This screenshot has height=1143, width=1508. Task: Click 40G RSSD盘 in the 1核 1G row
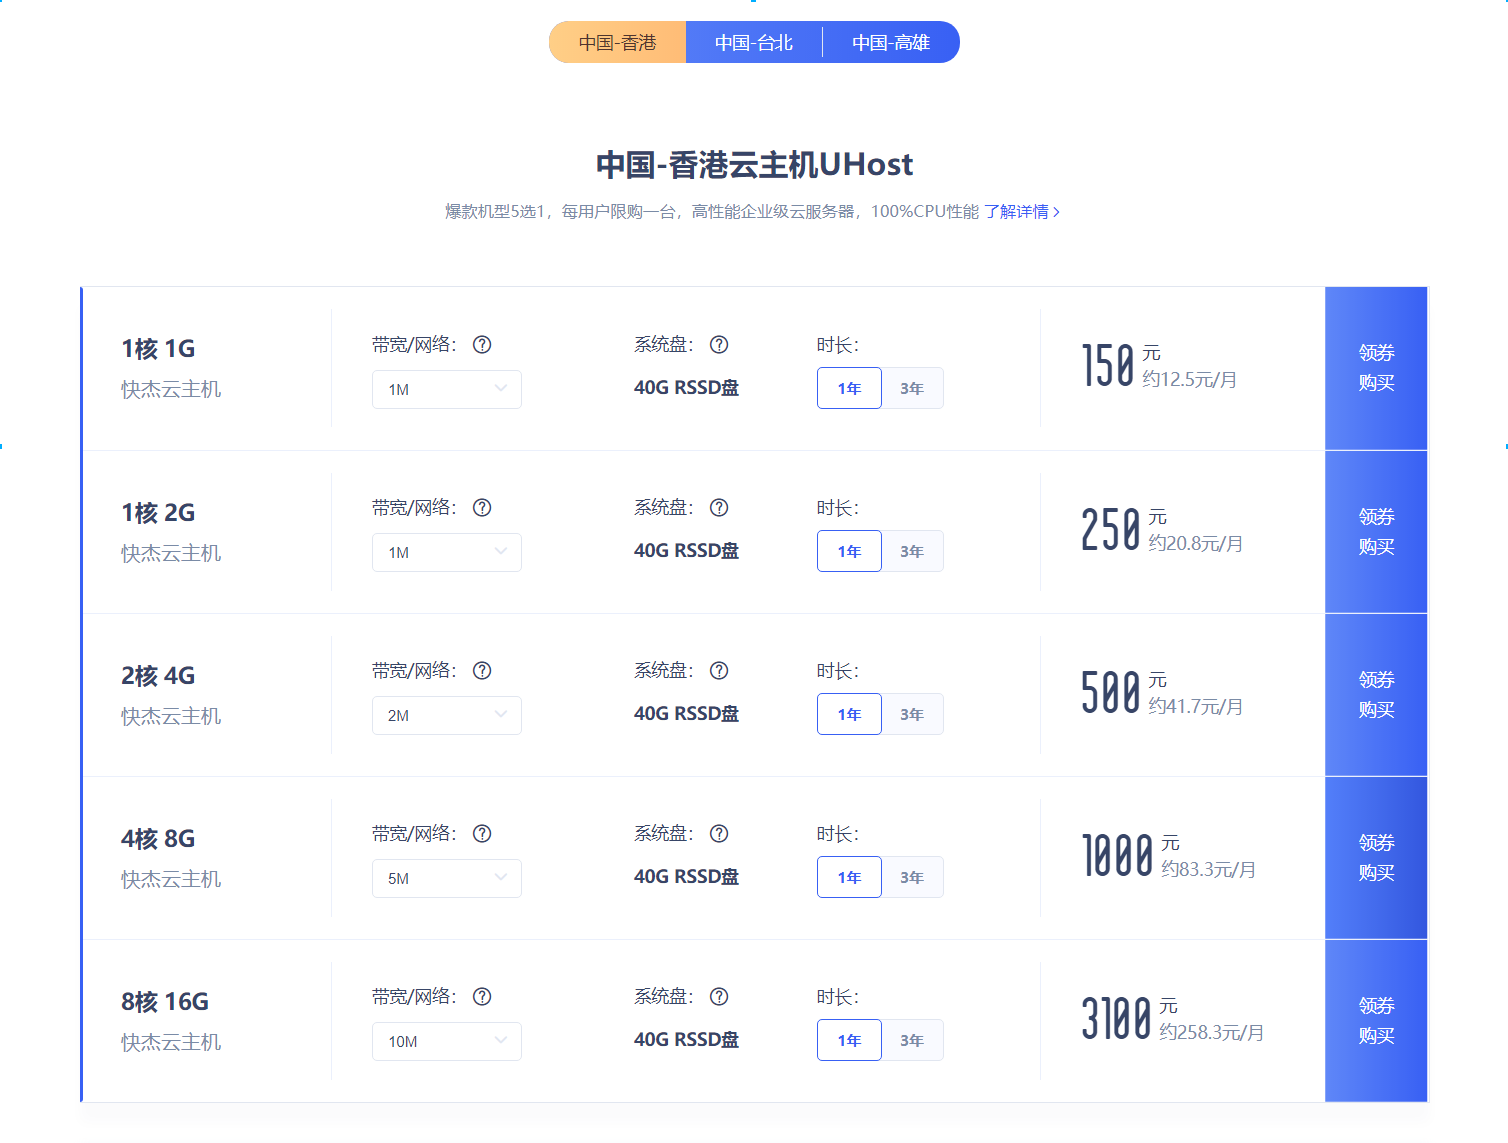tap(686, 388)
